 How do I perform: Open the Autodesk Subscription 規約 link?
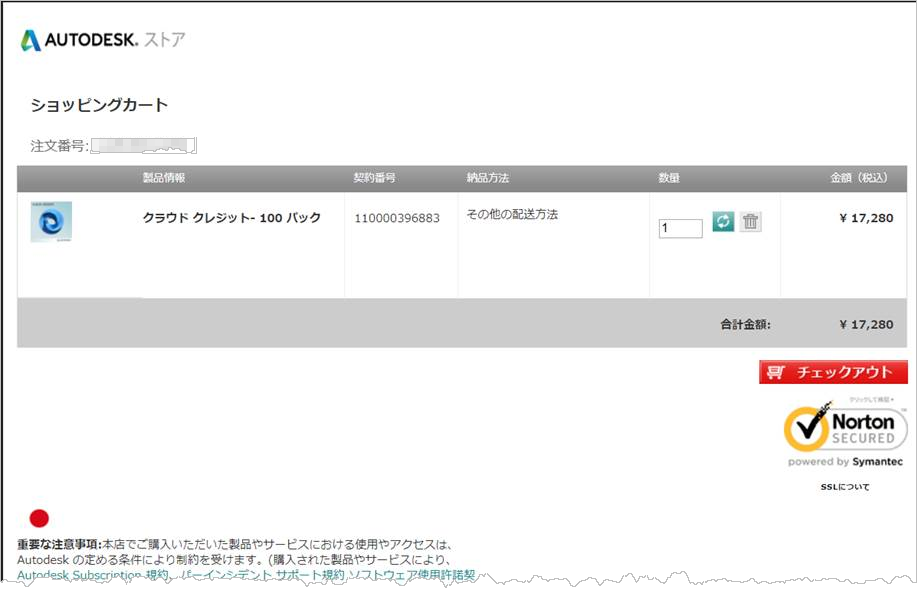[x=93, y=575]
